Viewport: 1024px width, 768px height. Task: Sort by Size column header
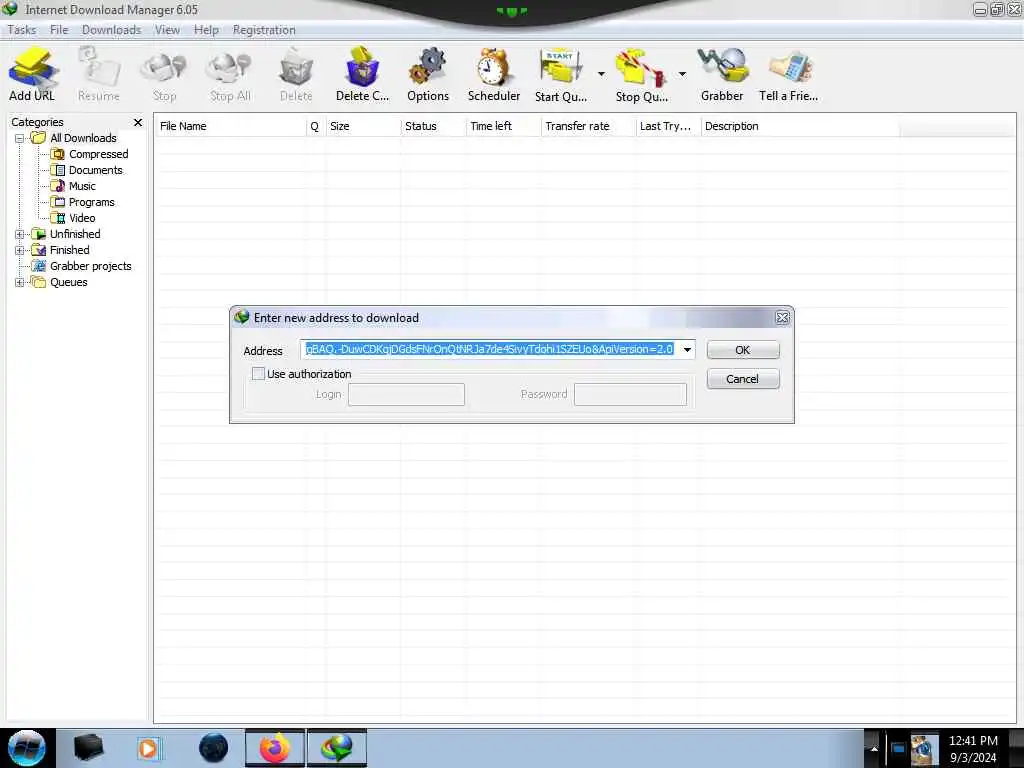pyautogui.click(x=362, y=127)
